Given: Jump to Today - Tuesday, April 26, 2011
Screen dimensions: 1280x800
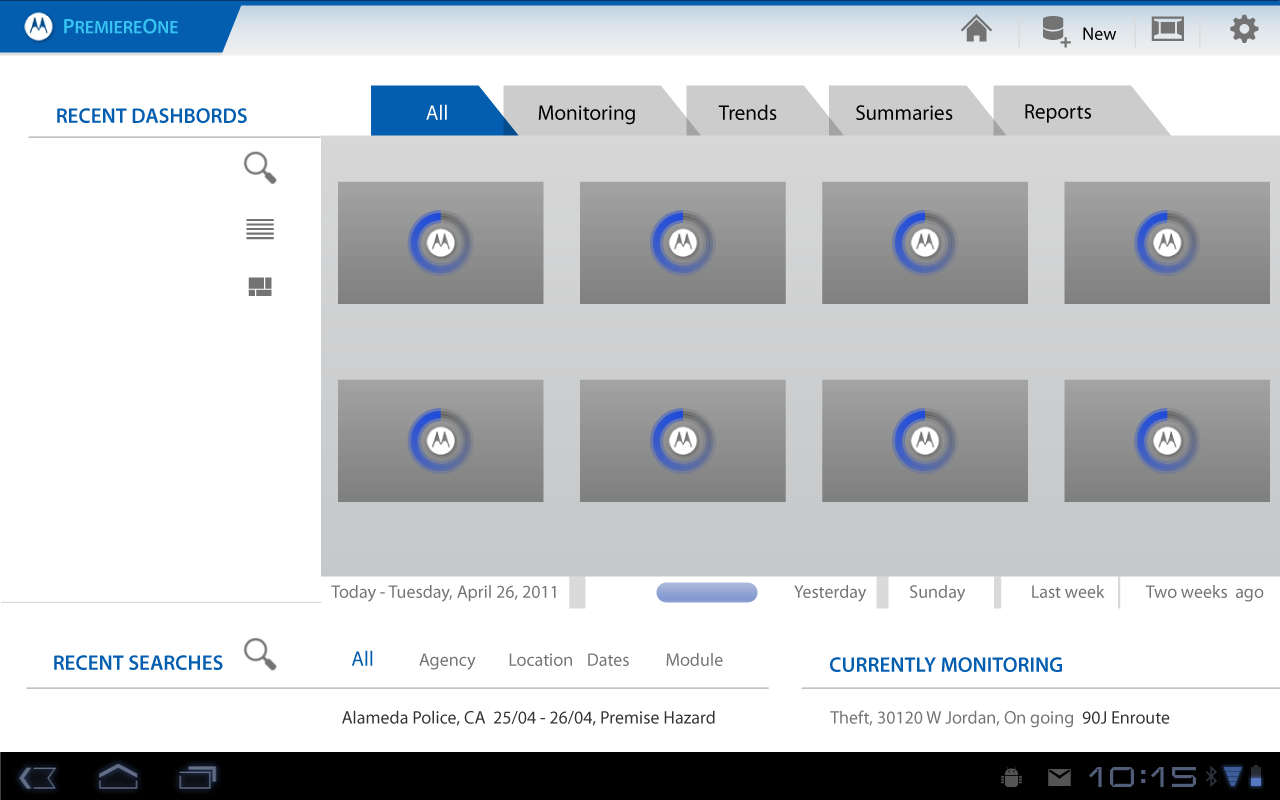Looking at the screenshot, I should (445, 592).
